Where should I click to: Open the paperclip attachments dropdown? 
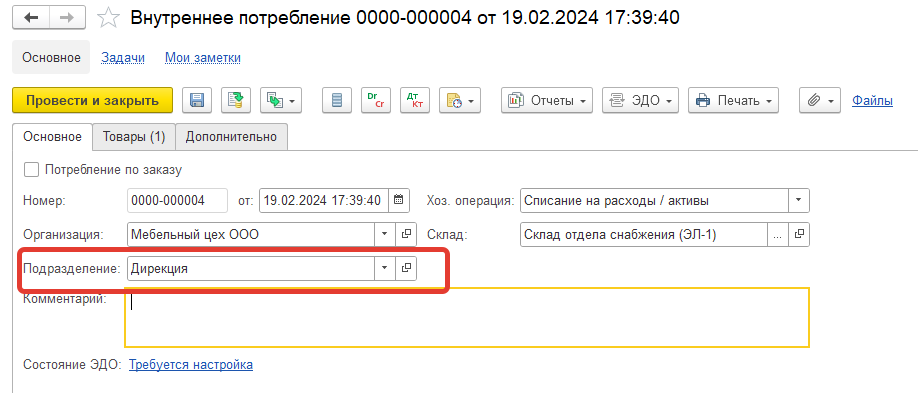pos(820,100)
